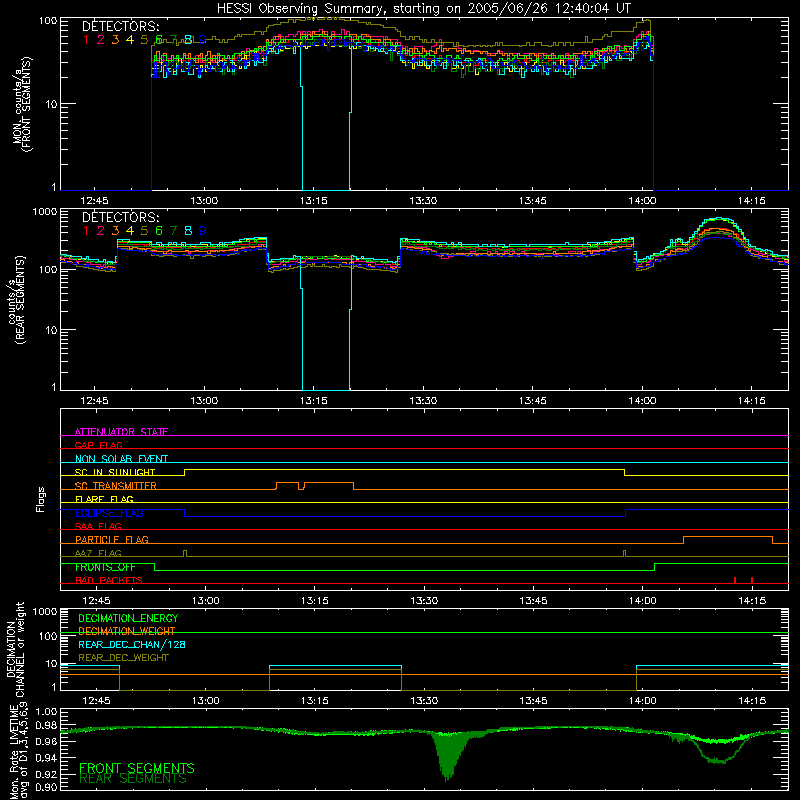Click the 0.92 y-axis value on the livetime plot
This screenshot has width=800, height=800.
click(46, 772)
